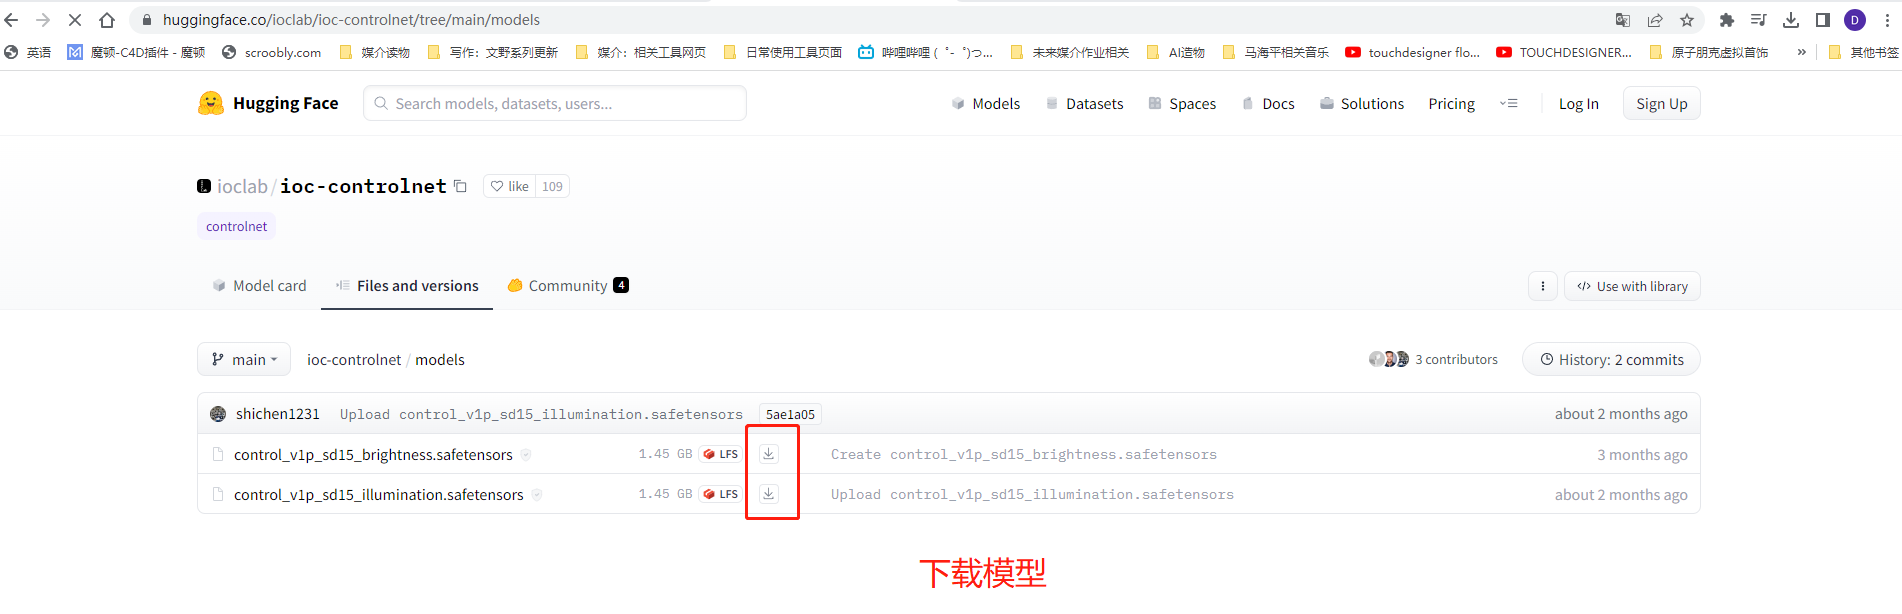Open History: 2 commits

(x=1611, y=359)
